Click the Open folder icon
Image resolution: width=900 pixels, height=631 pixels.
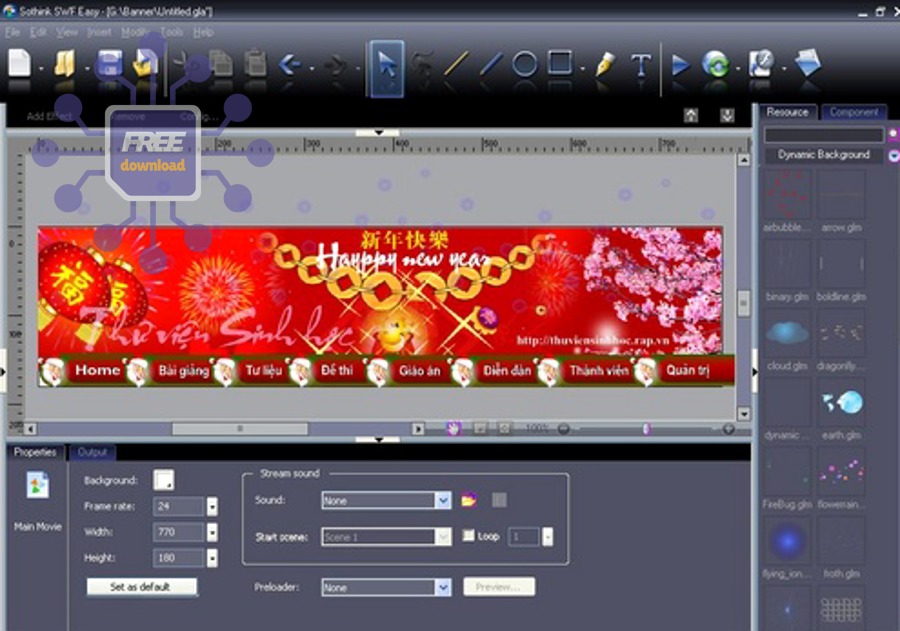[65, 63]
